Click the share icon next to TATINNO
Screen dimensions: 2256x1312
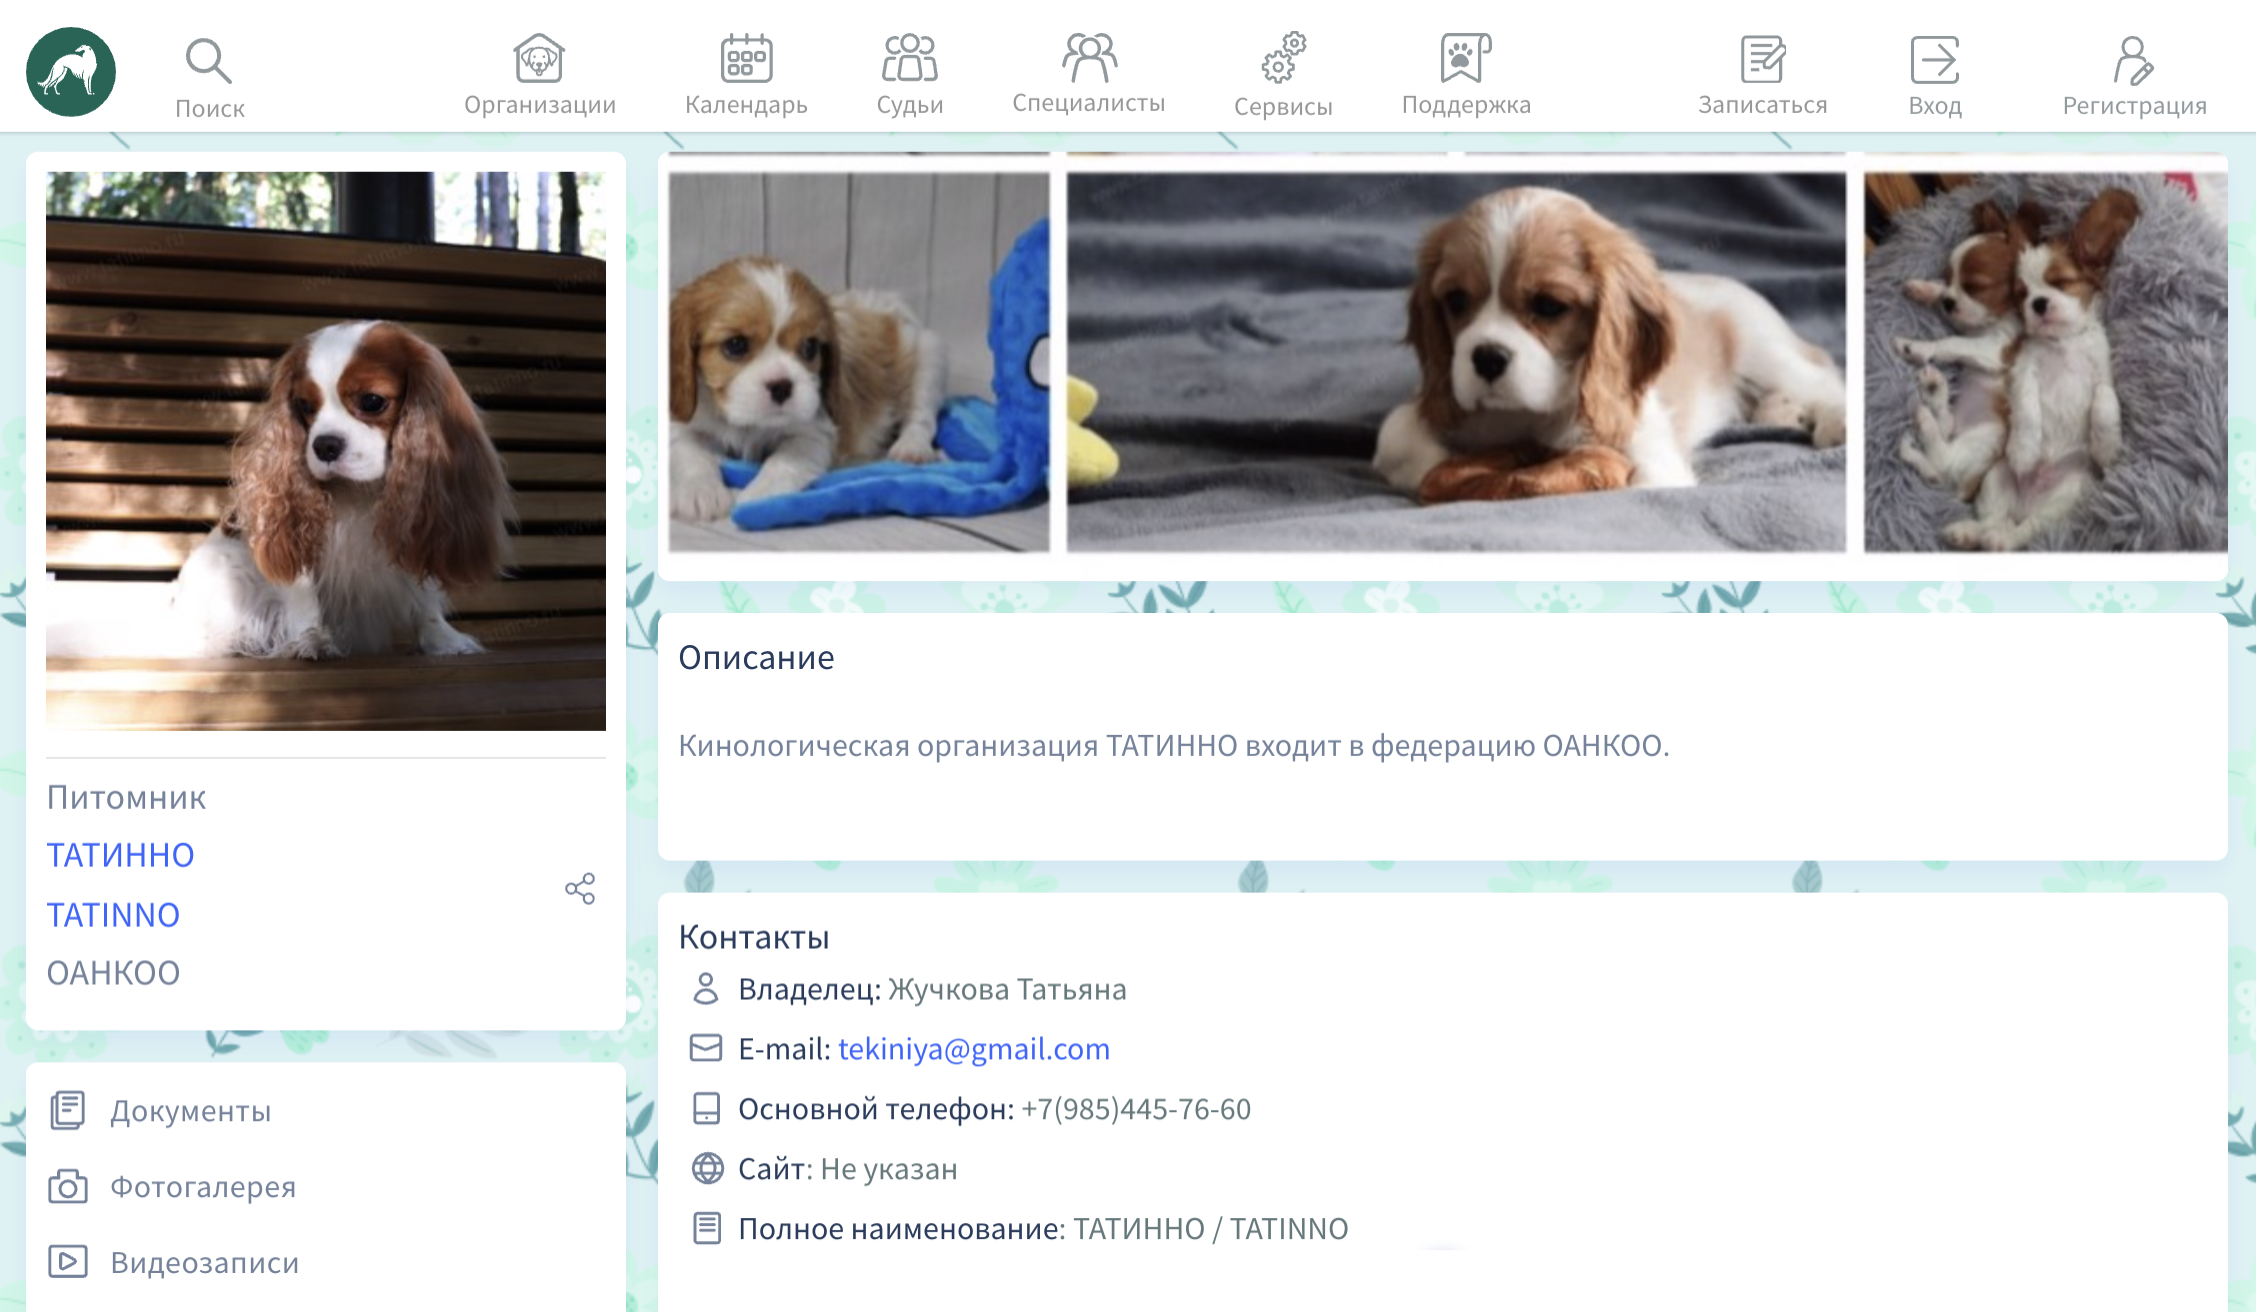(578, 887)
